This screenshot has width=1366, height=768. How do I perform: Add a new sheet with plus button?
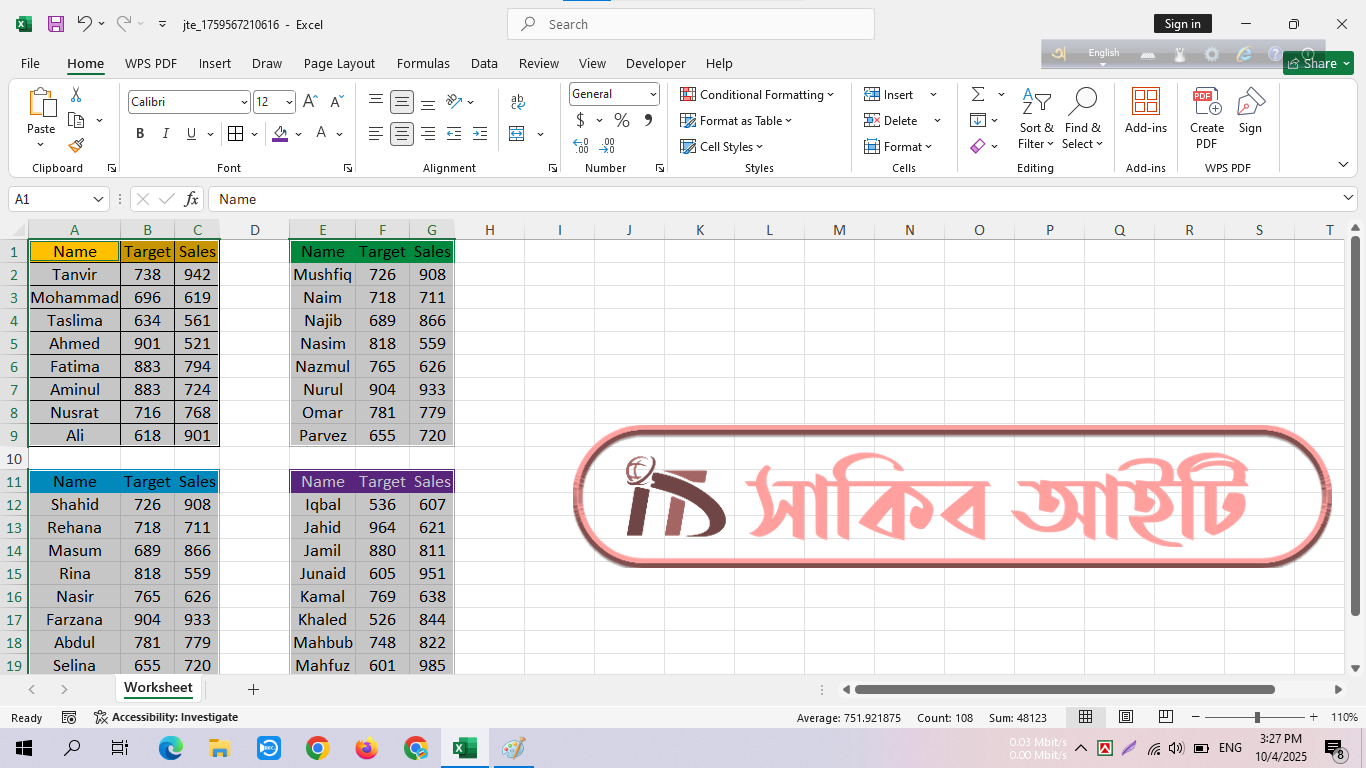253,689
